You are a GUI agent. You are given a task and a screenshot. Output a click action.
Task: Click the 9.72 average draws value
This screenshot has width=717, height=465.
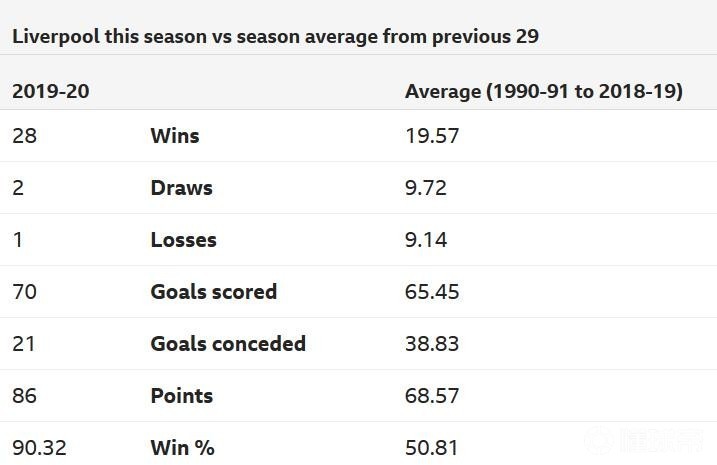point(426,188)
